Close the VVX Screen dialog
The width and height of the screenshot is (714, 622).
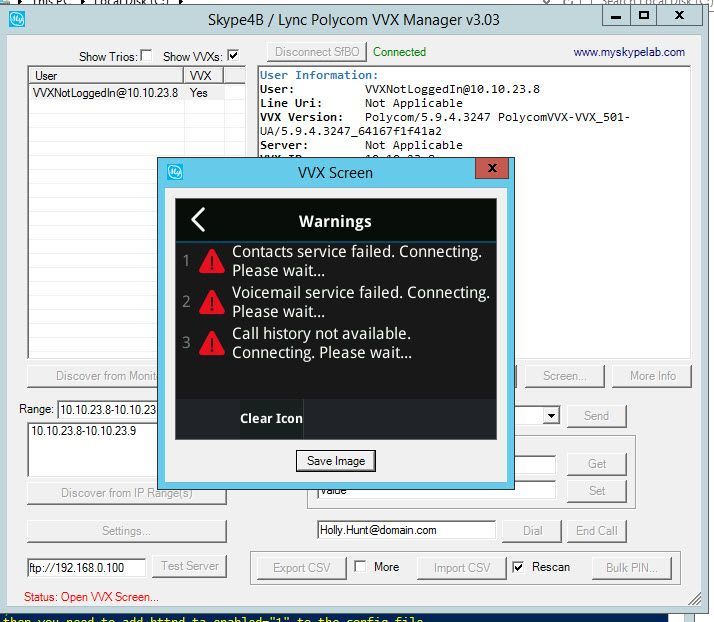click(x=492, y=168)
